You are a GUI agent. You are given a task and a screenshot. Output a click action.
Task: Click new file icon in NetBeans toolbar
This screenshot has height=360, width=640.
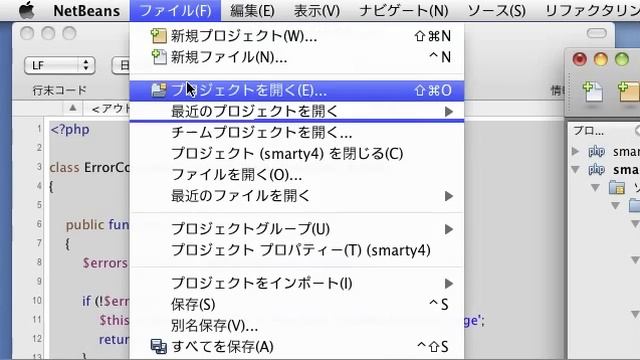592,91
